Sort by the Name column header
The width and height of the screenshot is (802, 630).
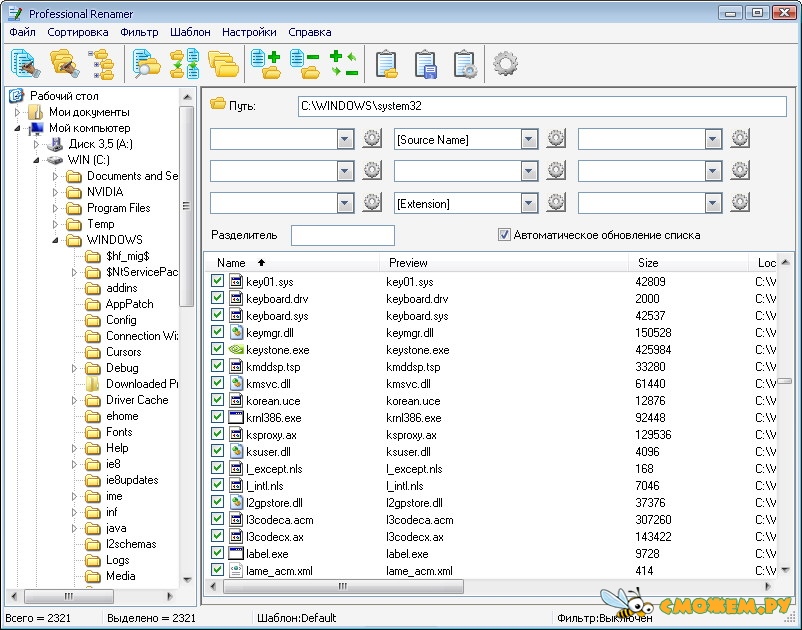coord(293,262)
